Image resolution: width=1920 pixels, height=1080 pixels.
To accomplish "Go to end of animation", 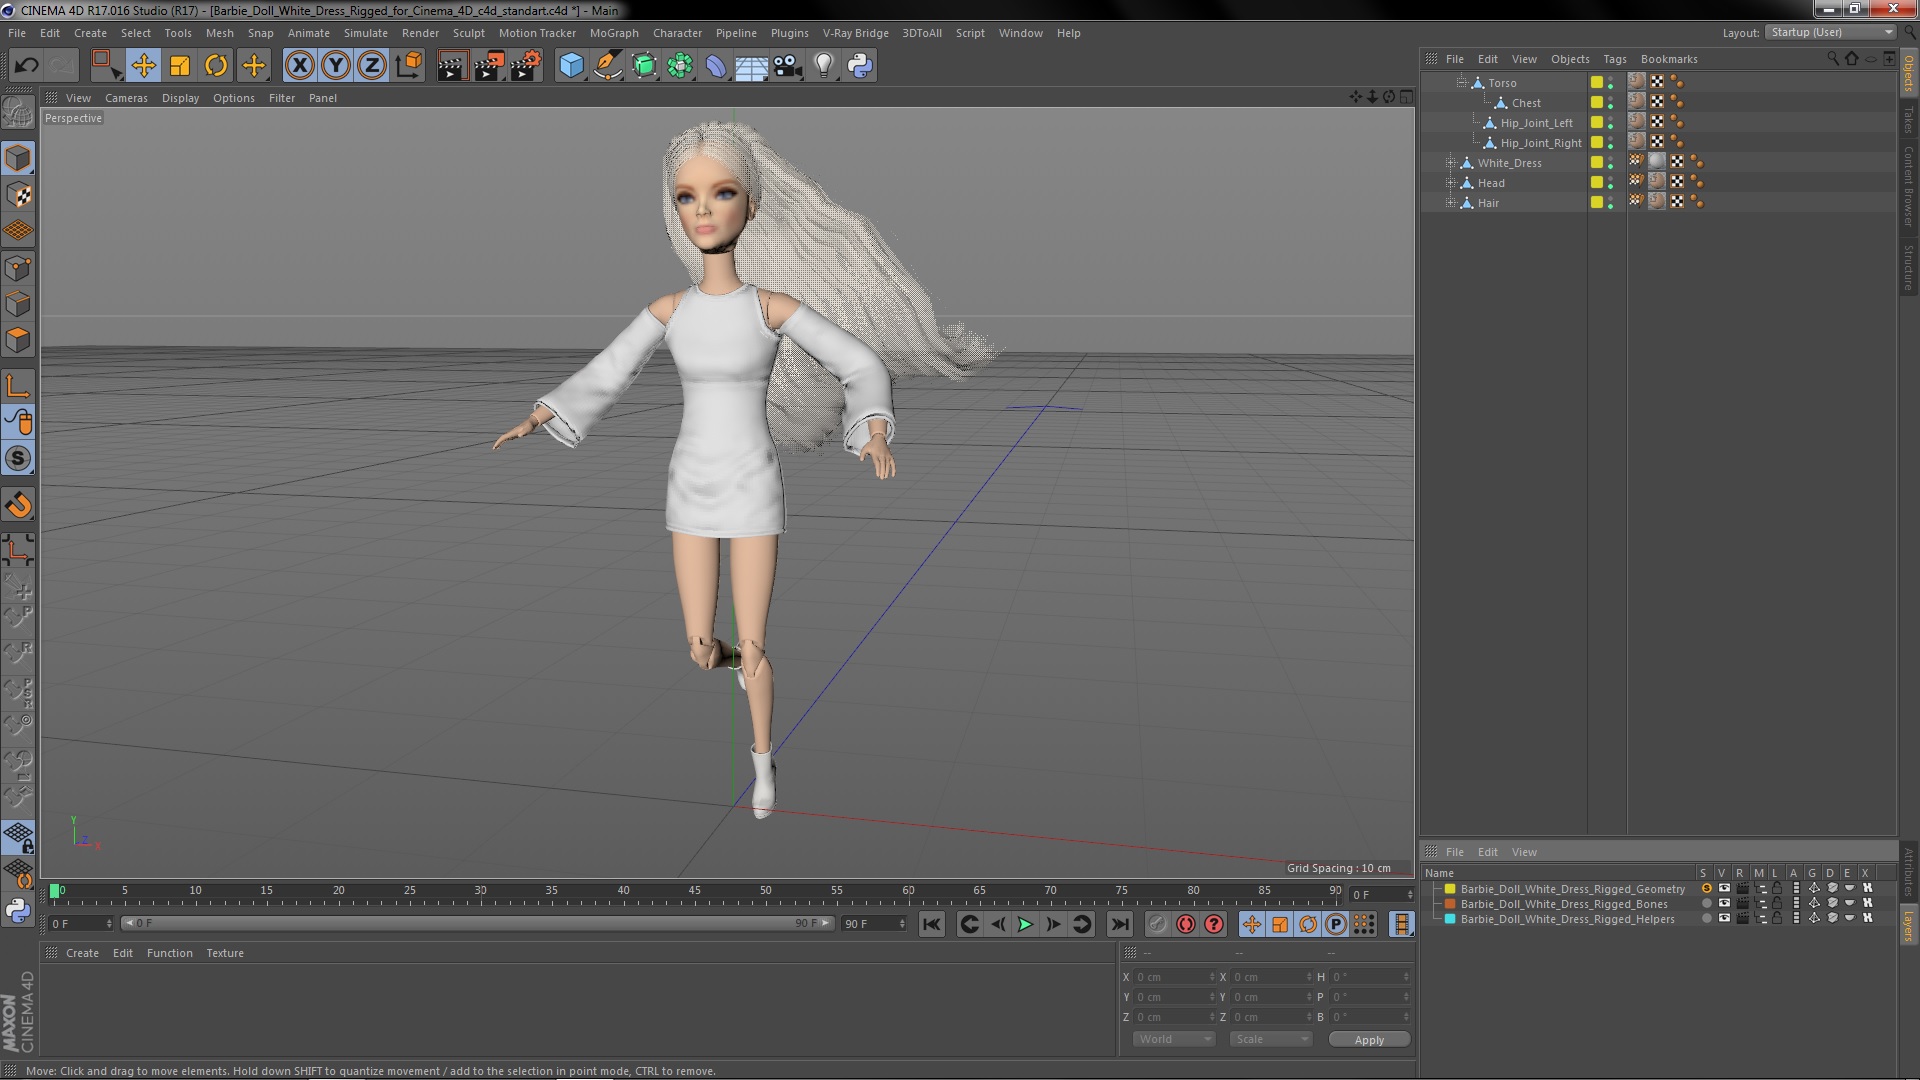I will pos(1120,924).
